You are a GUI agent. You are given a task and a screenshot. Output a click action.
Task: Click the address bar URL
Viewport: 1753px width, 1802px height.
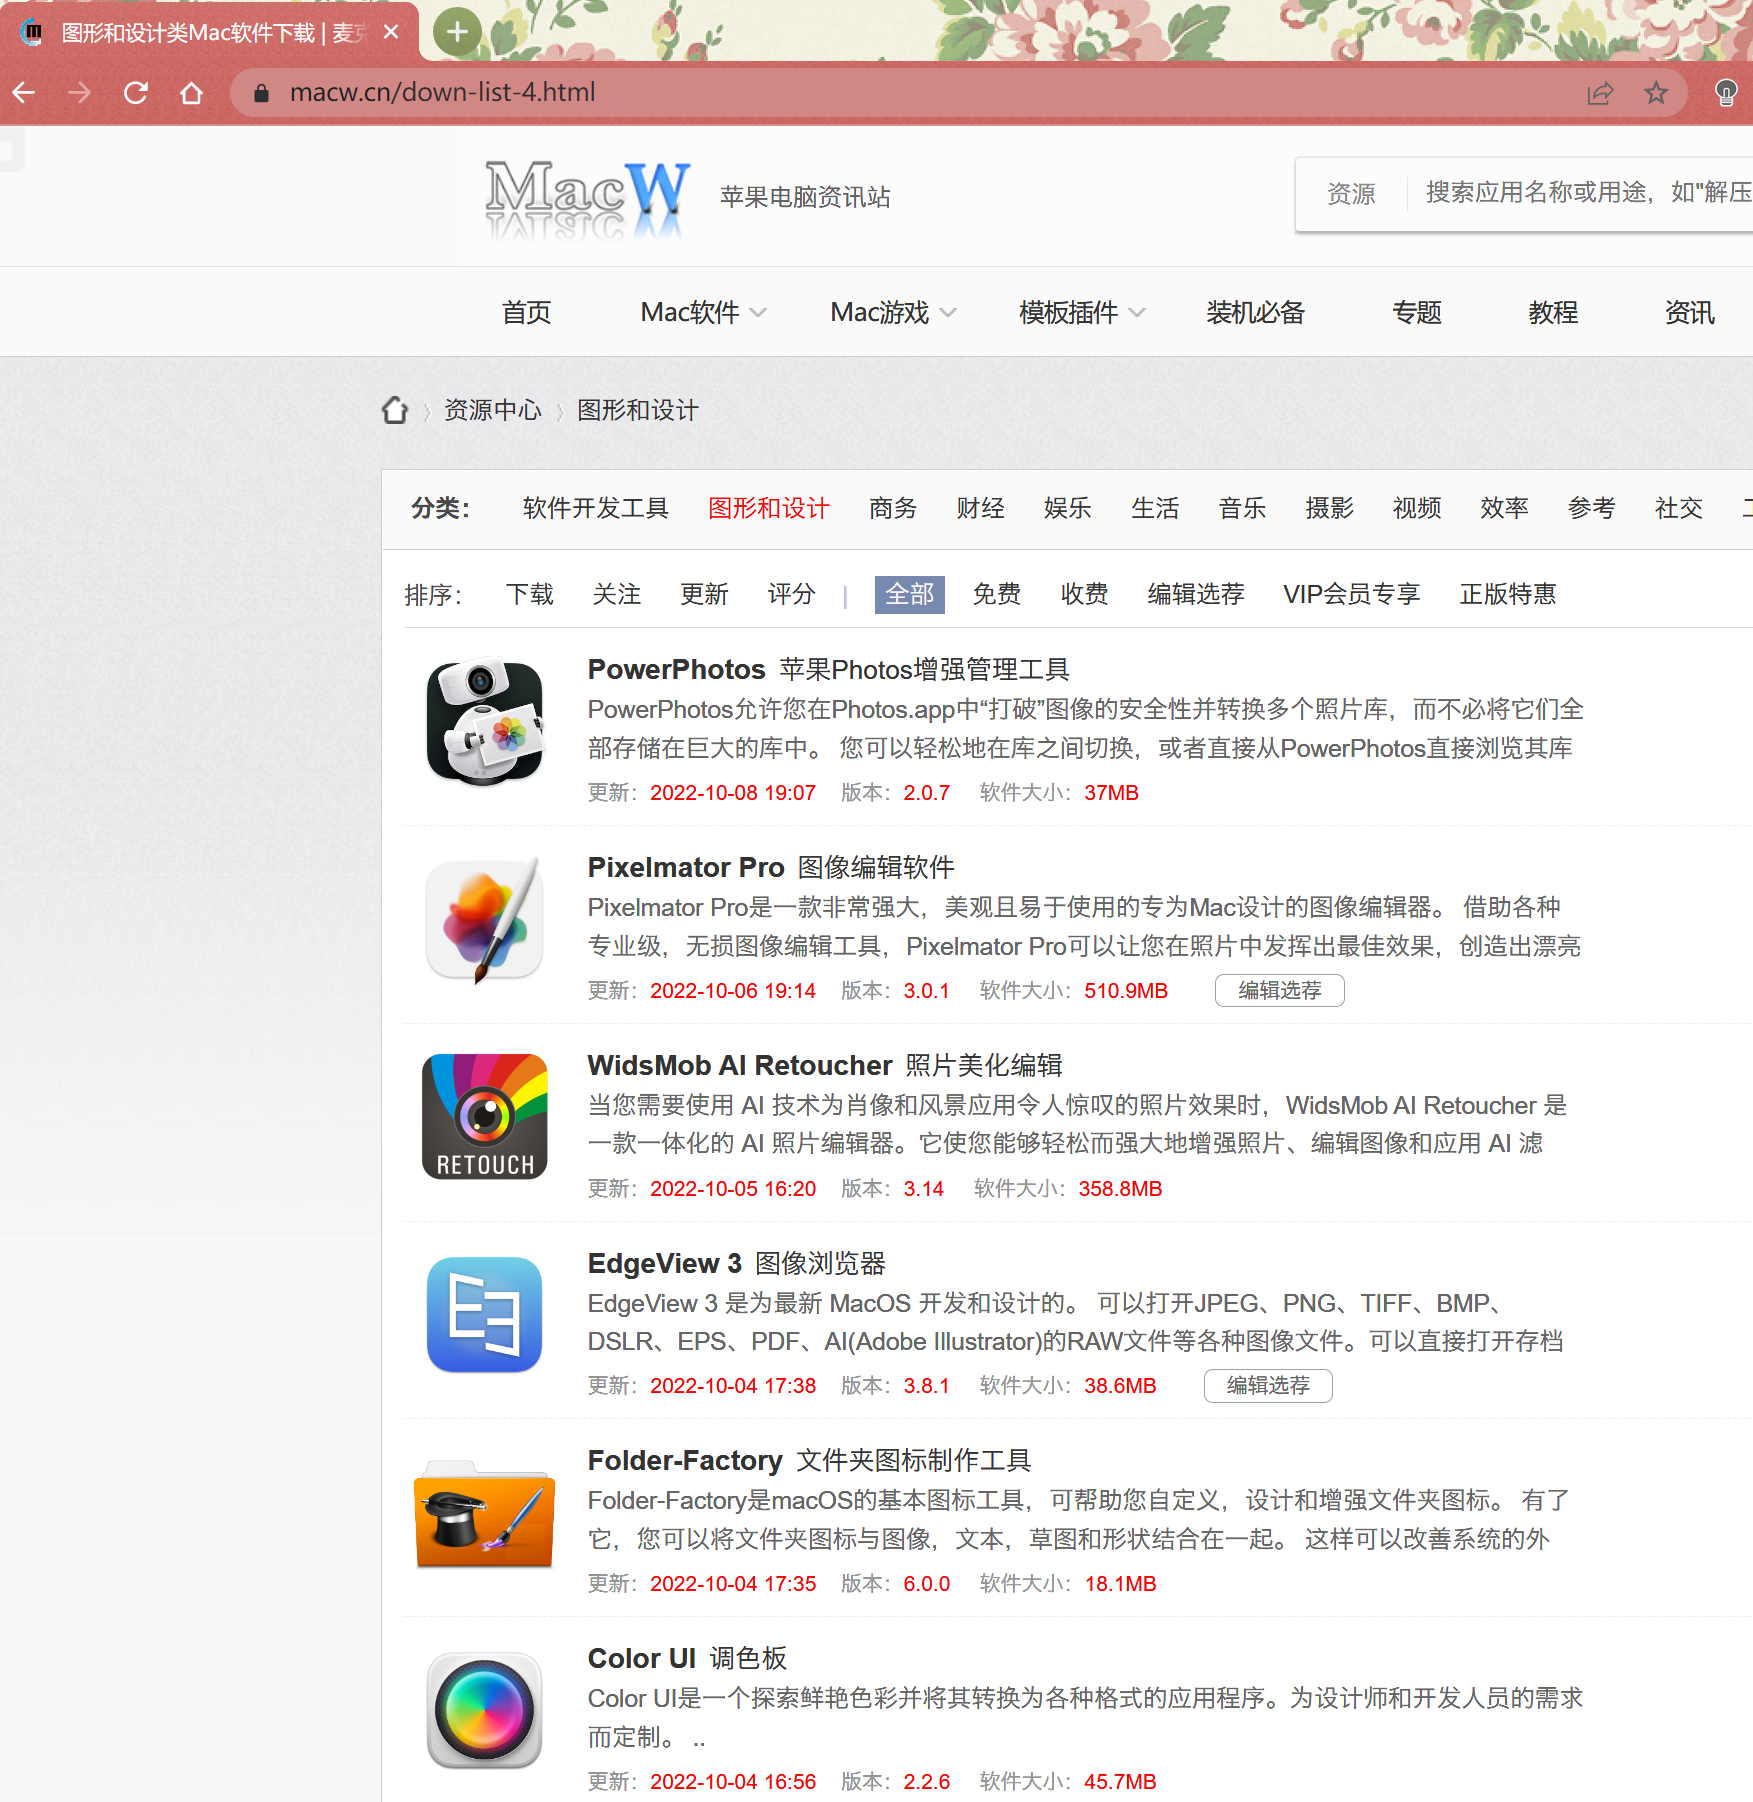coord(443,93)
